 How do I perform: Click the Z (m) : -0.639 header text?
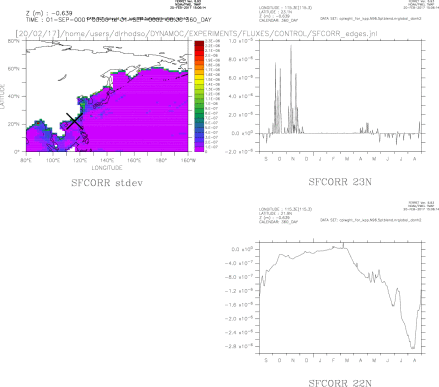point(49,13)
